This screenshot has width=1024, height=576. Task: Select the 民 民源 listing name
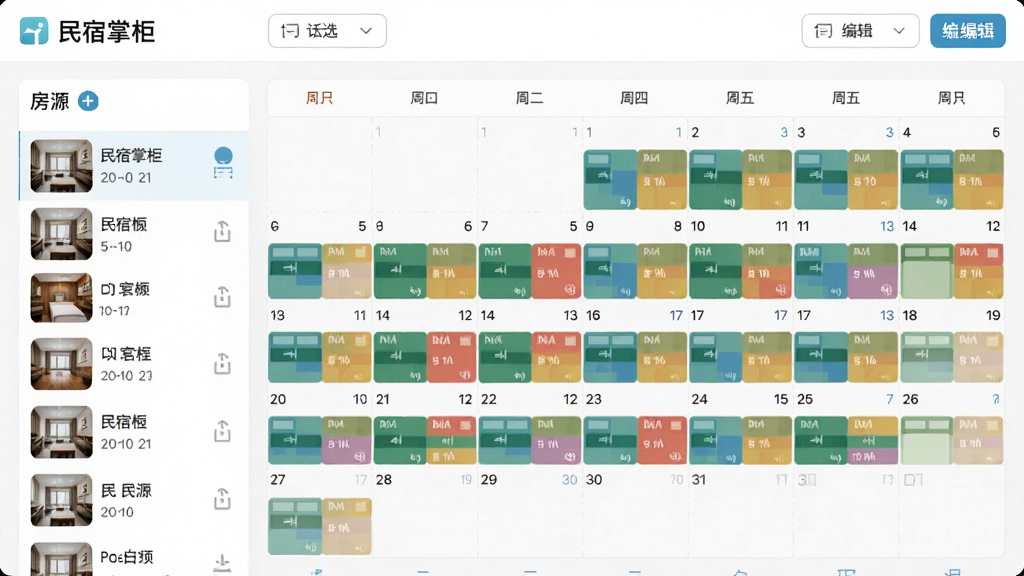click(126, 490)
